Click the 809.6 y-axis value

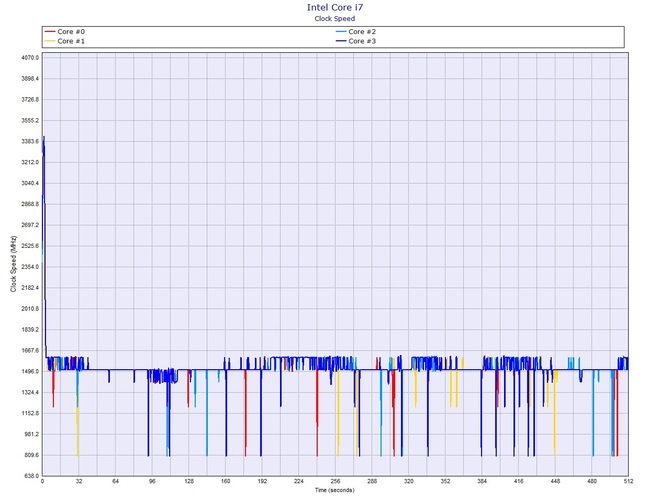click(32, 455)
